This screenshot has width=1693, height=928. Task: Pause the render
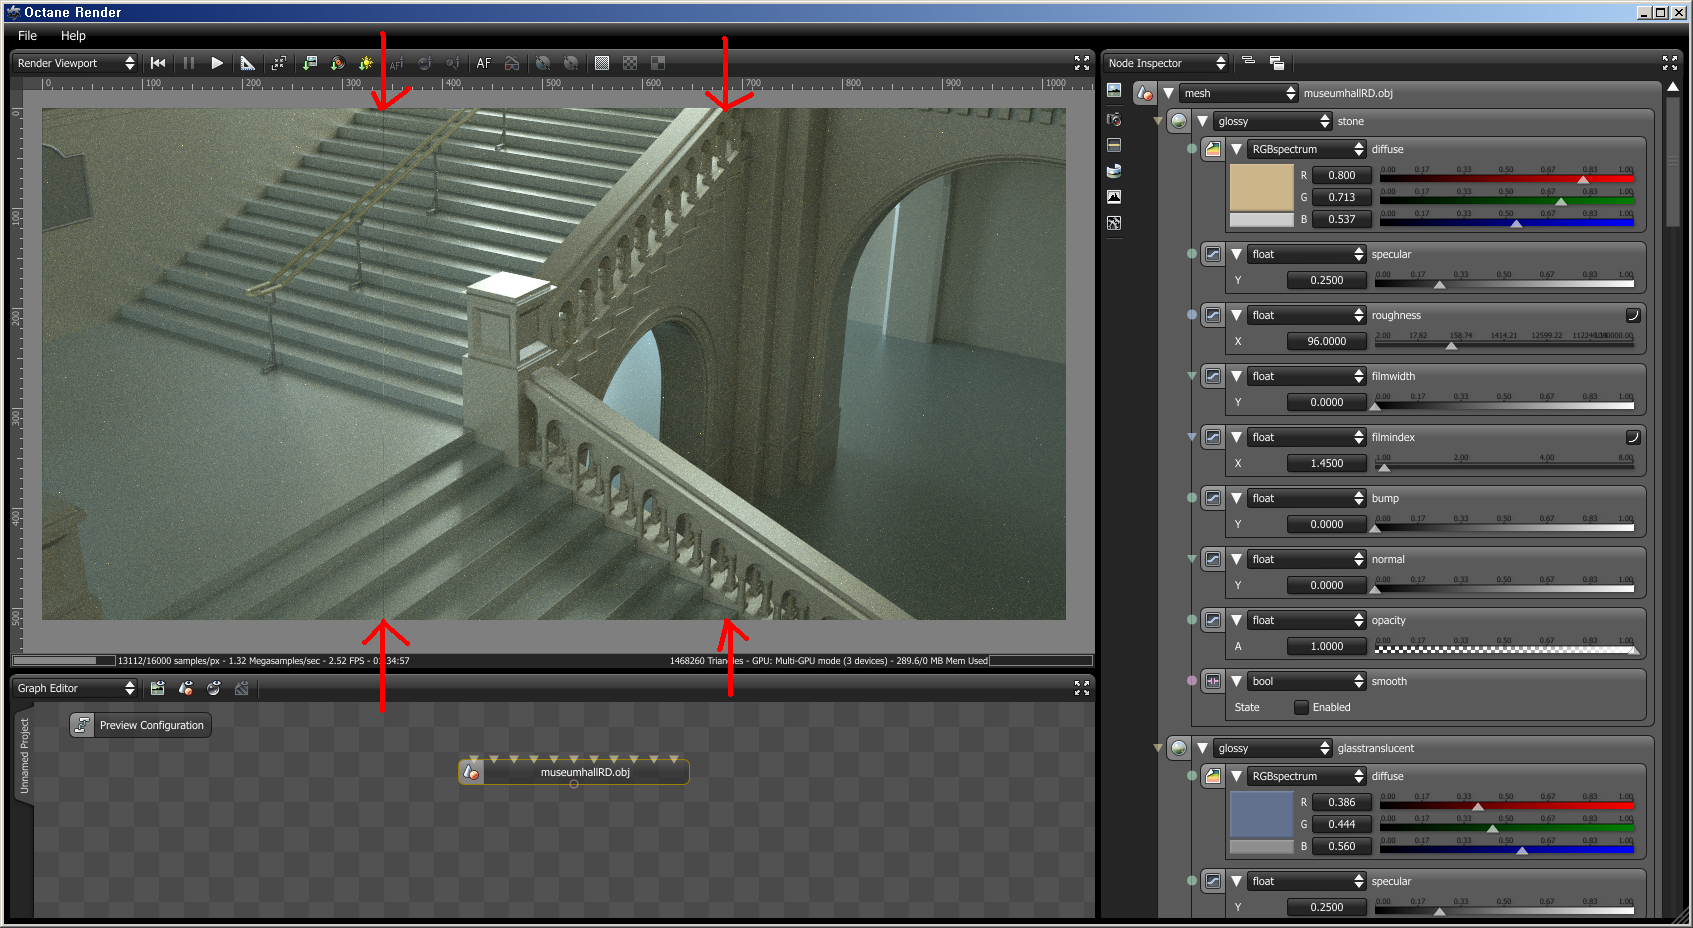(188, 63)
